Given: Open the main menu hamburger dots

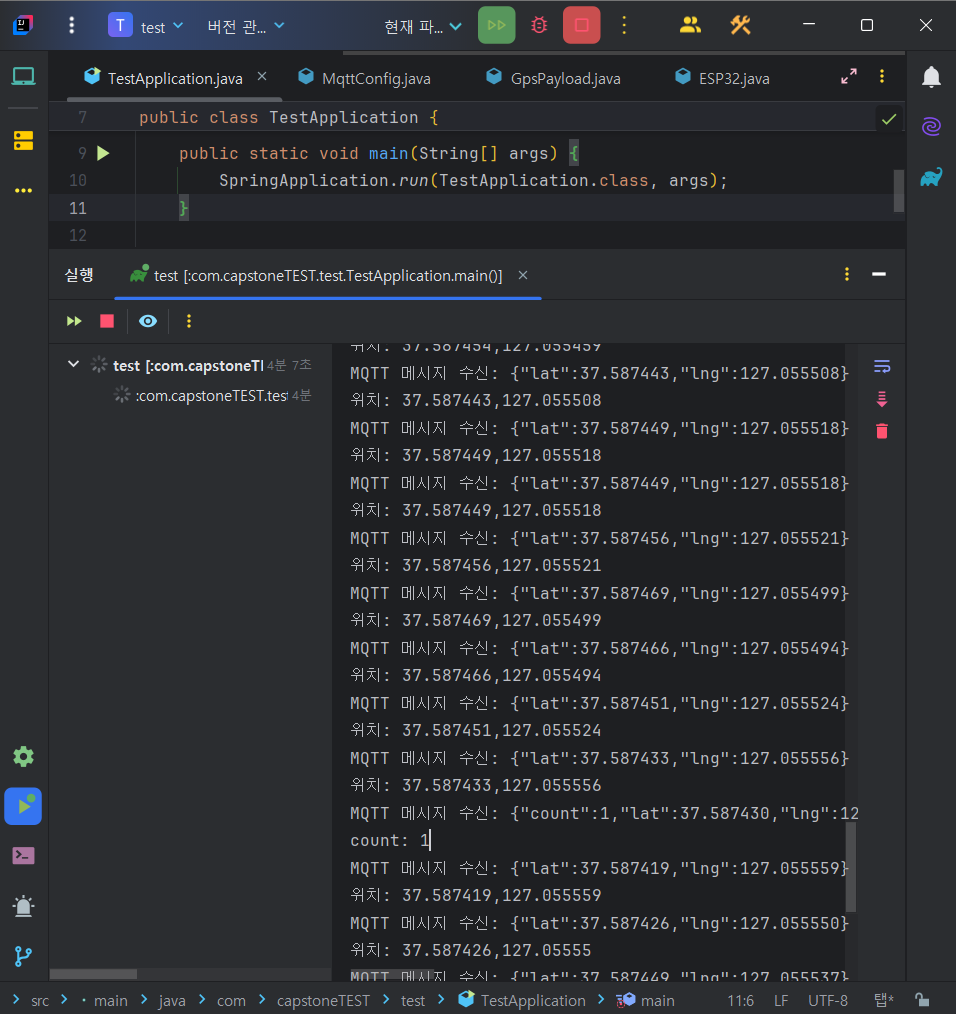Looking at the screenshot, I should coord(71,25).
